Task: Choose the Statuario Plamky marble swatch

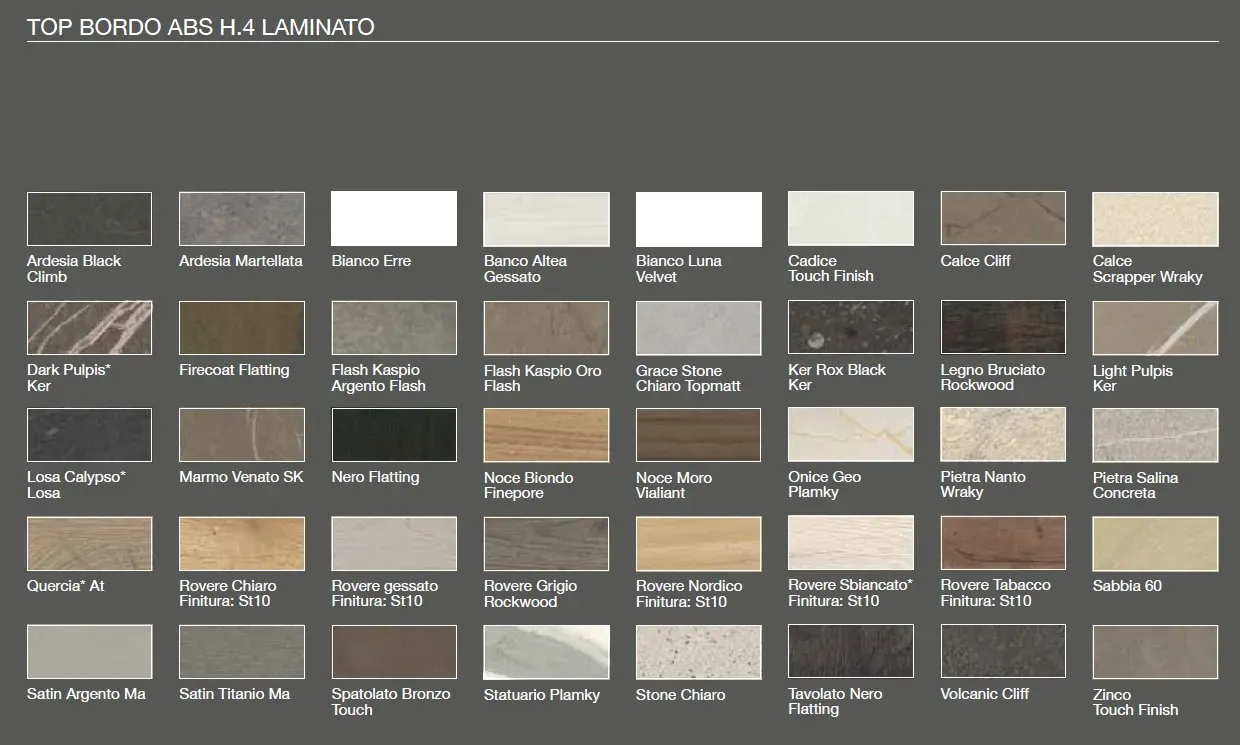Action: coord(546,652)
